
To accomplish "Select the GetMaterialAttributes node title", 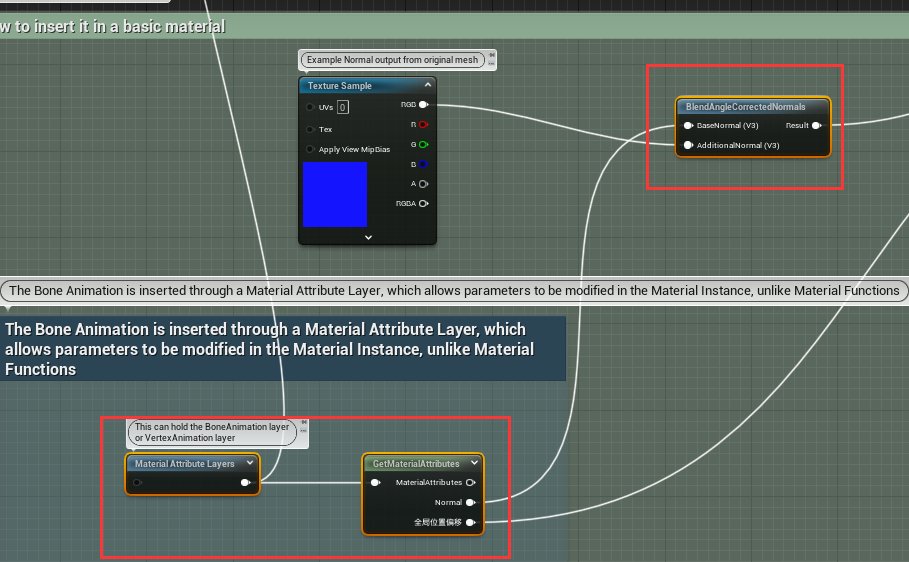I will (416, 464).
